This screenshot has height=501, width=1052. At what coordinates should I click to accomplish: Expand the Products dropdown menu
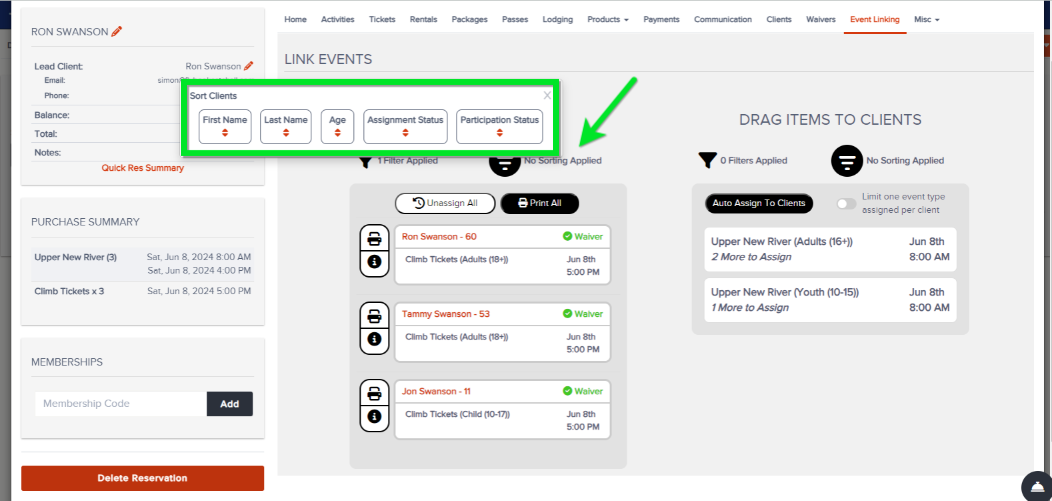point(608,19)
